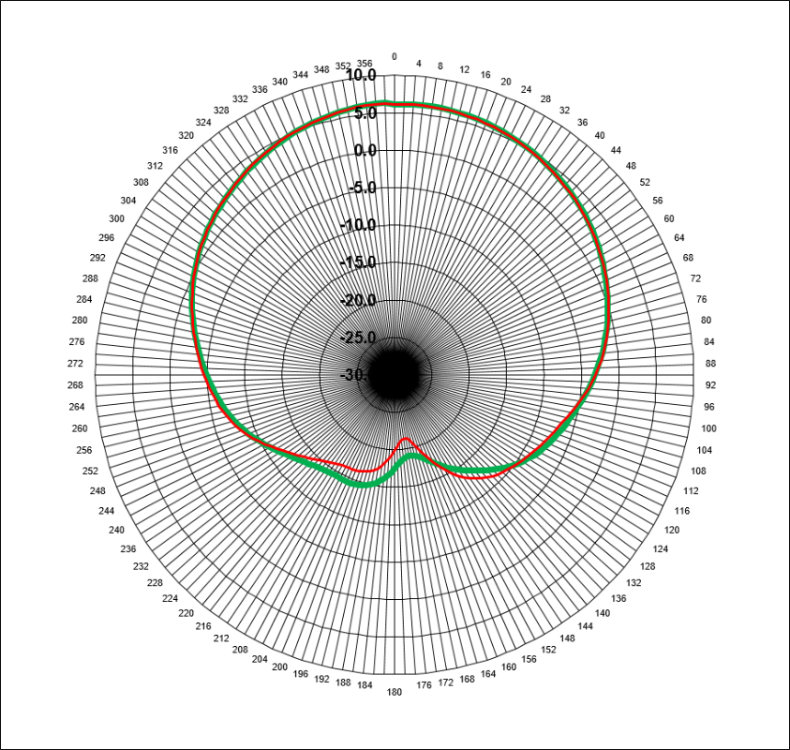This screenshot has height=750, width=790.
Task: Click the 0 degree label at top
Action: pos(394,57)
